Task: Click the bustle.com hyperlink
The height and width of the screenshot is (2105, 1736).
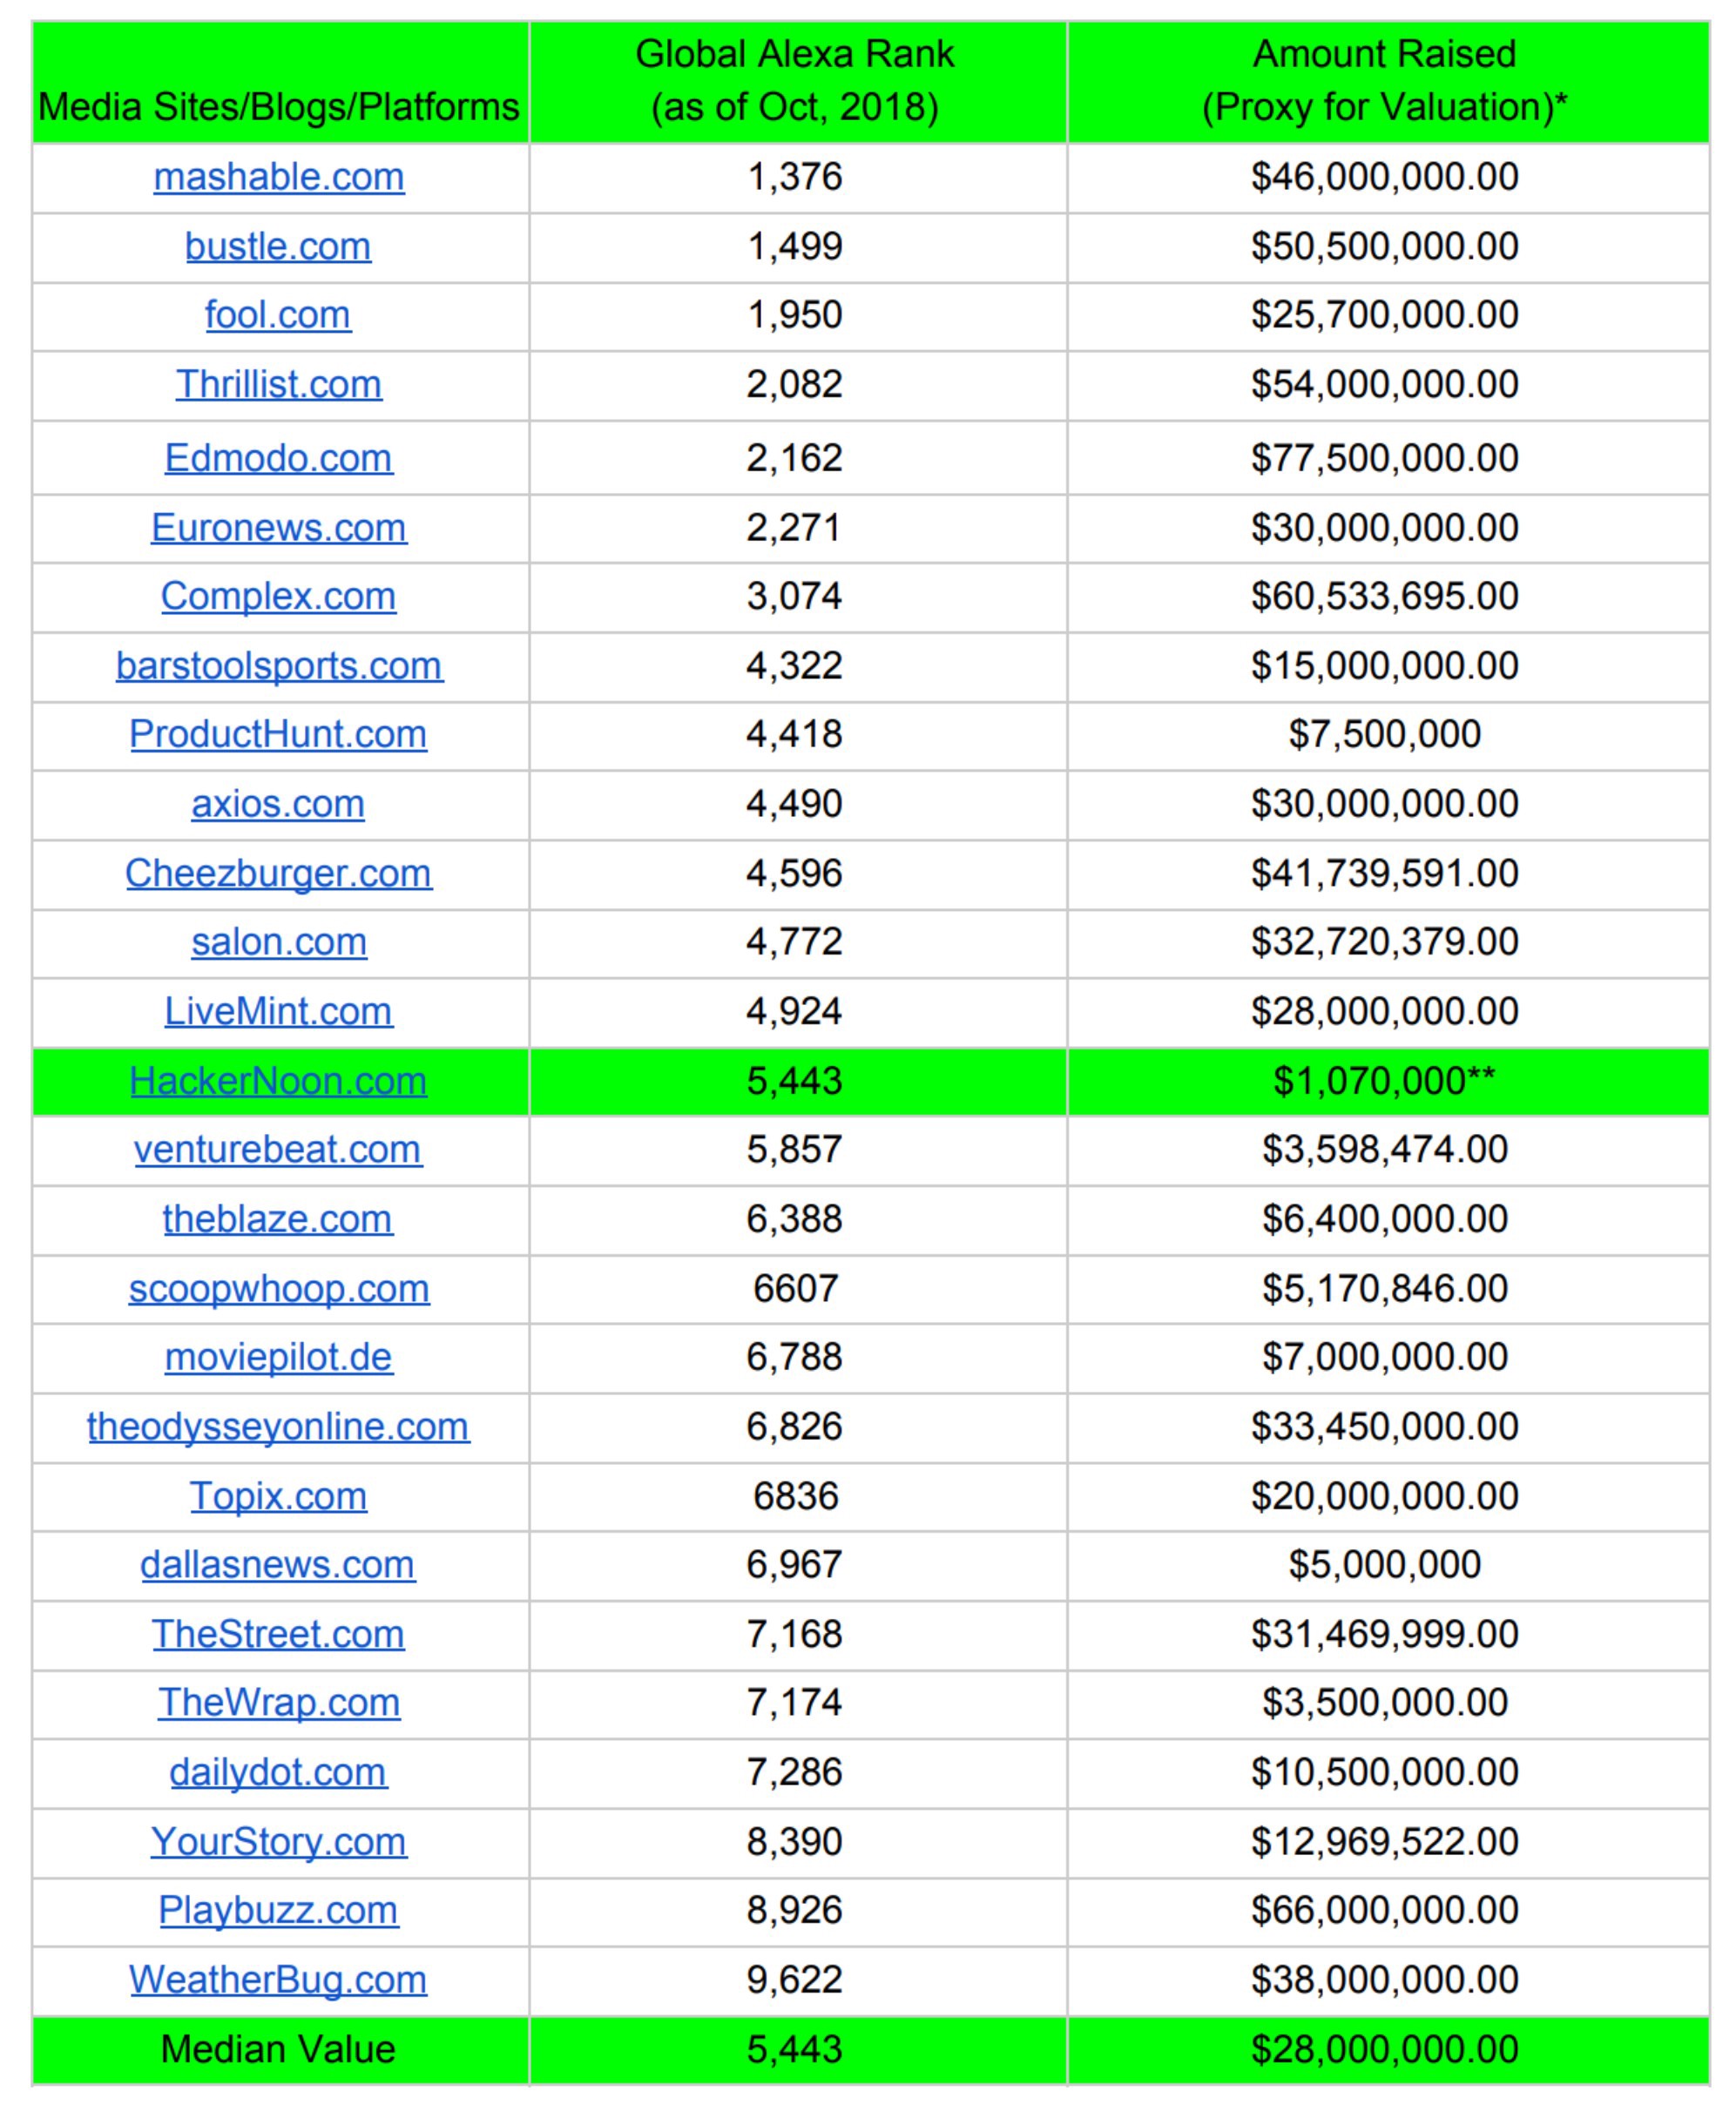Action: [278, 246]
